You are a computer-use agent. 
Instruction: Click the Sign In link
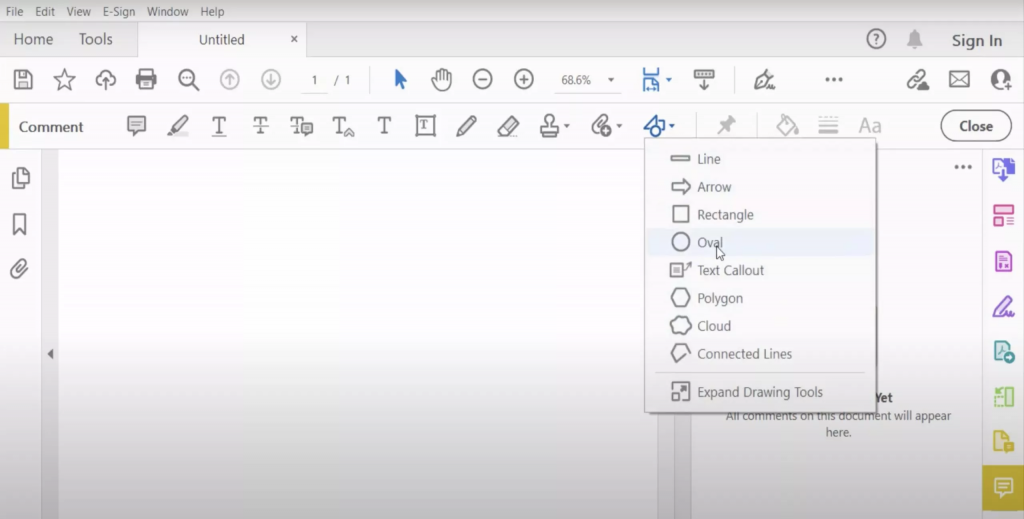(x=976, y=40)
